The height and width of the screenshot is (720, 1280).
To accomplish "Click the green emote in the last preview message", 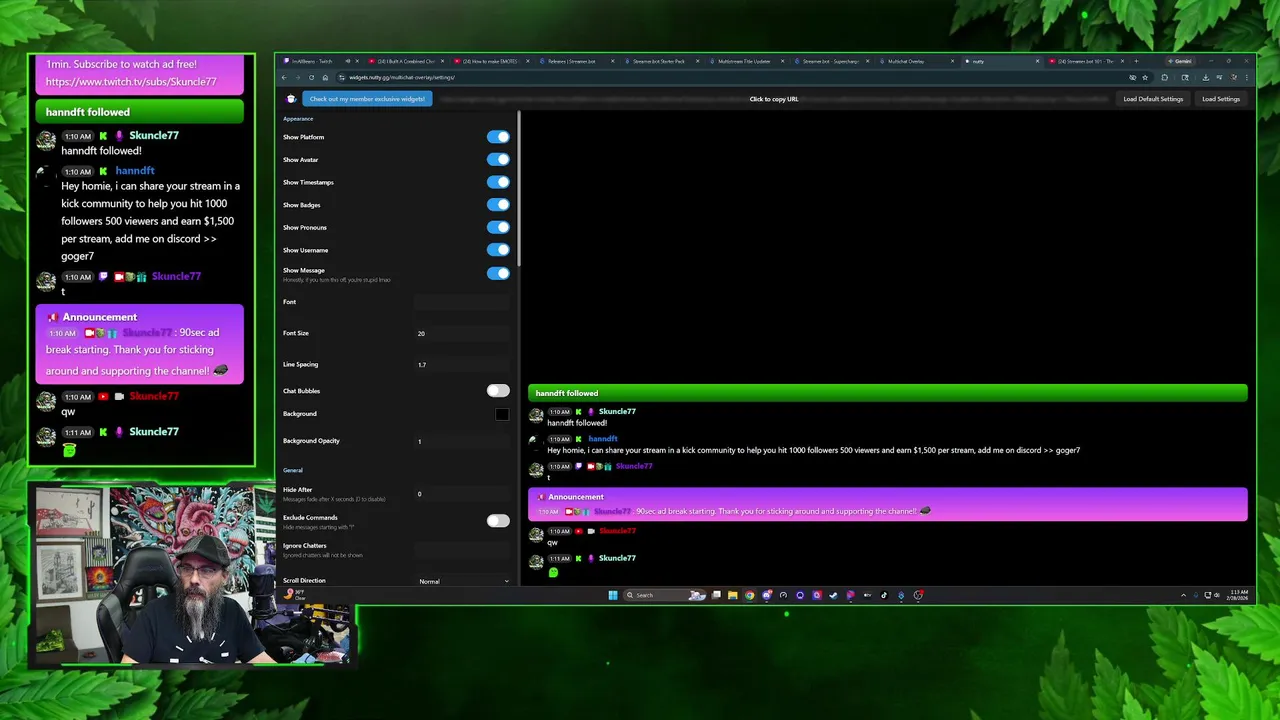I will click(x=553, y=572).
